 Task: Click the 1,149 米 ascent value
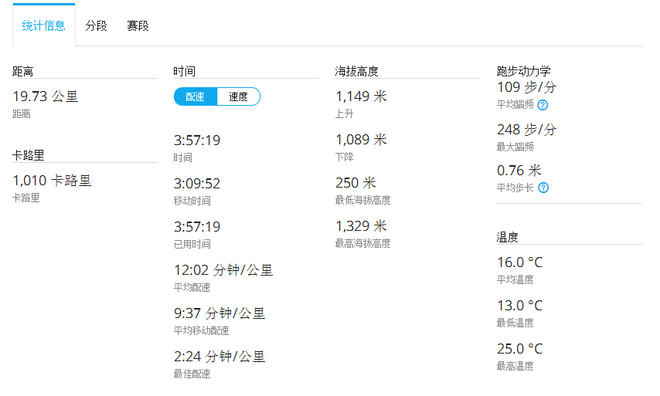(361, 96)
